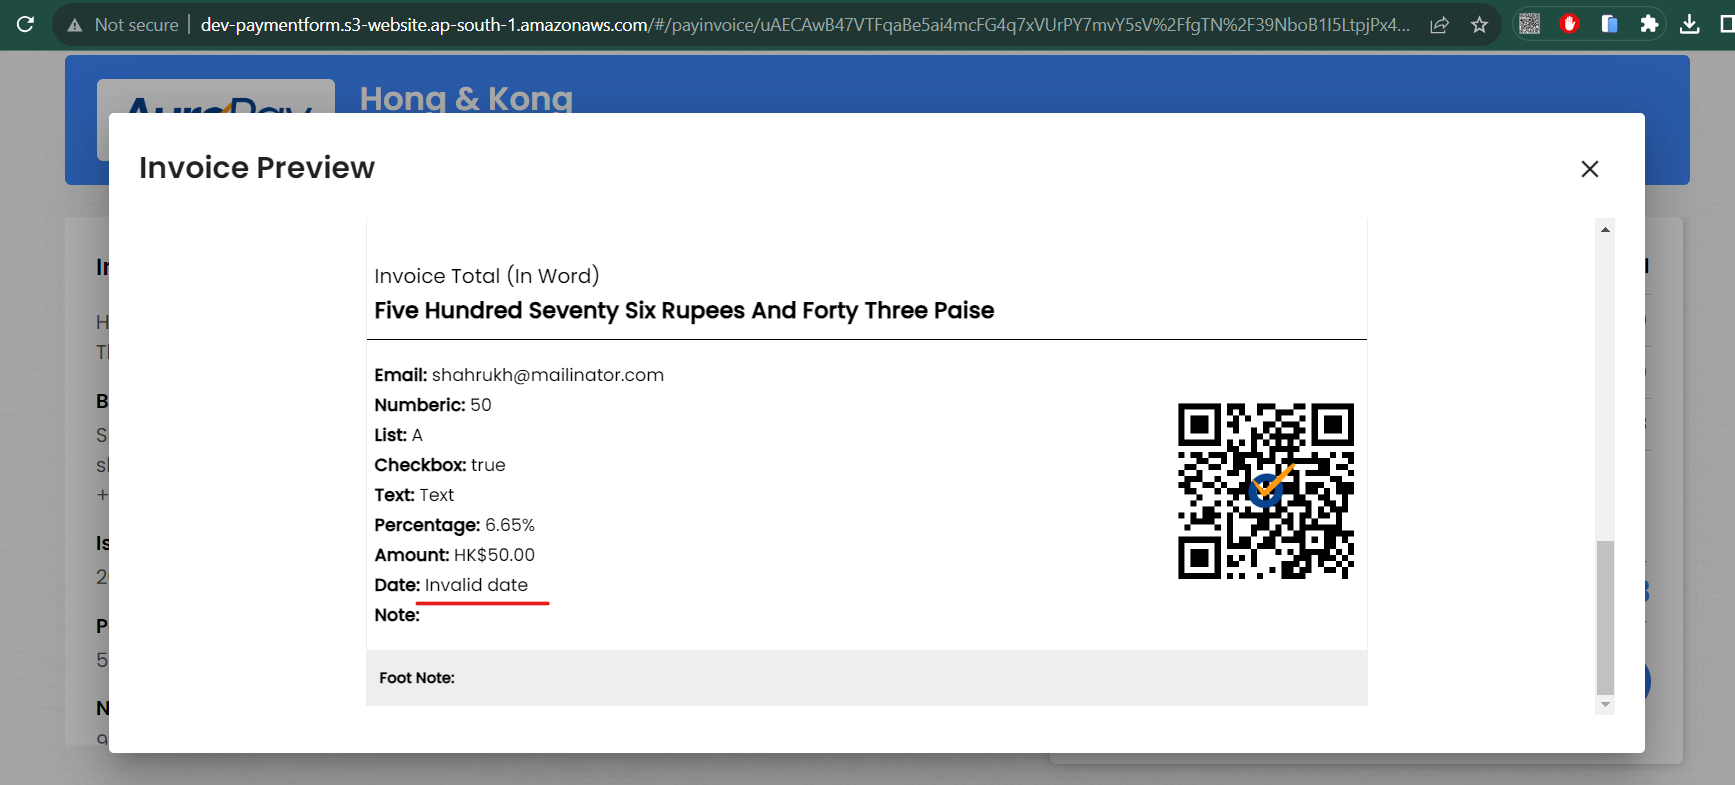Close the Invoice Preview dialog

click(x=1589, y=169)
